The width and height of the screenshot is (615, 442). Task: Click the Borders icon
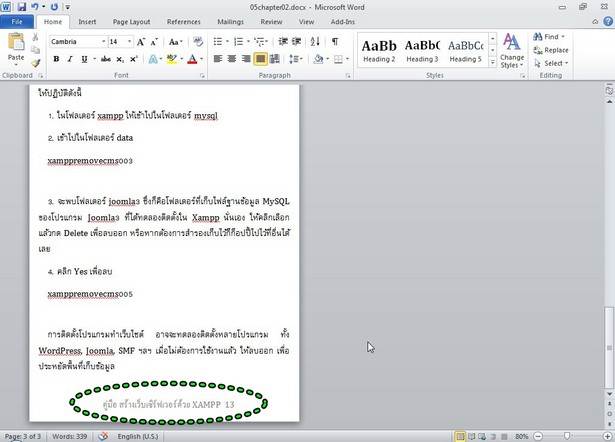coord(338,59)
